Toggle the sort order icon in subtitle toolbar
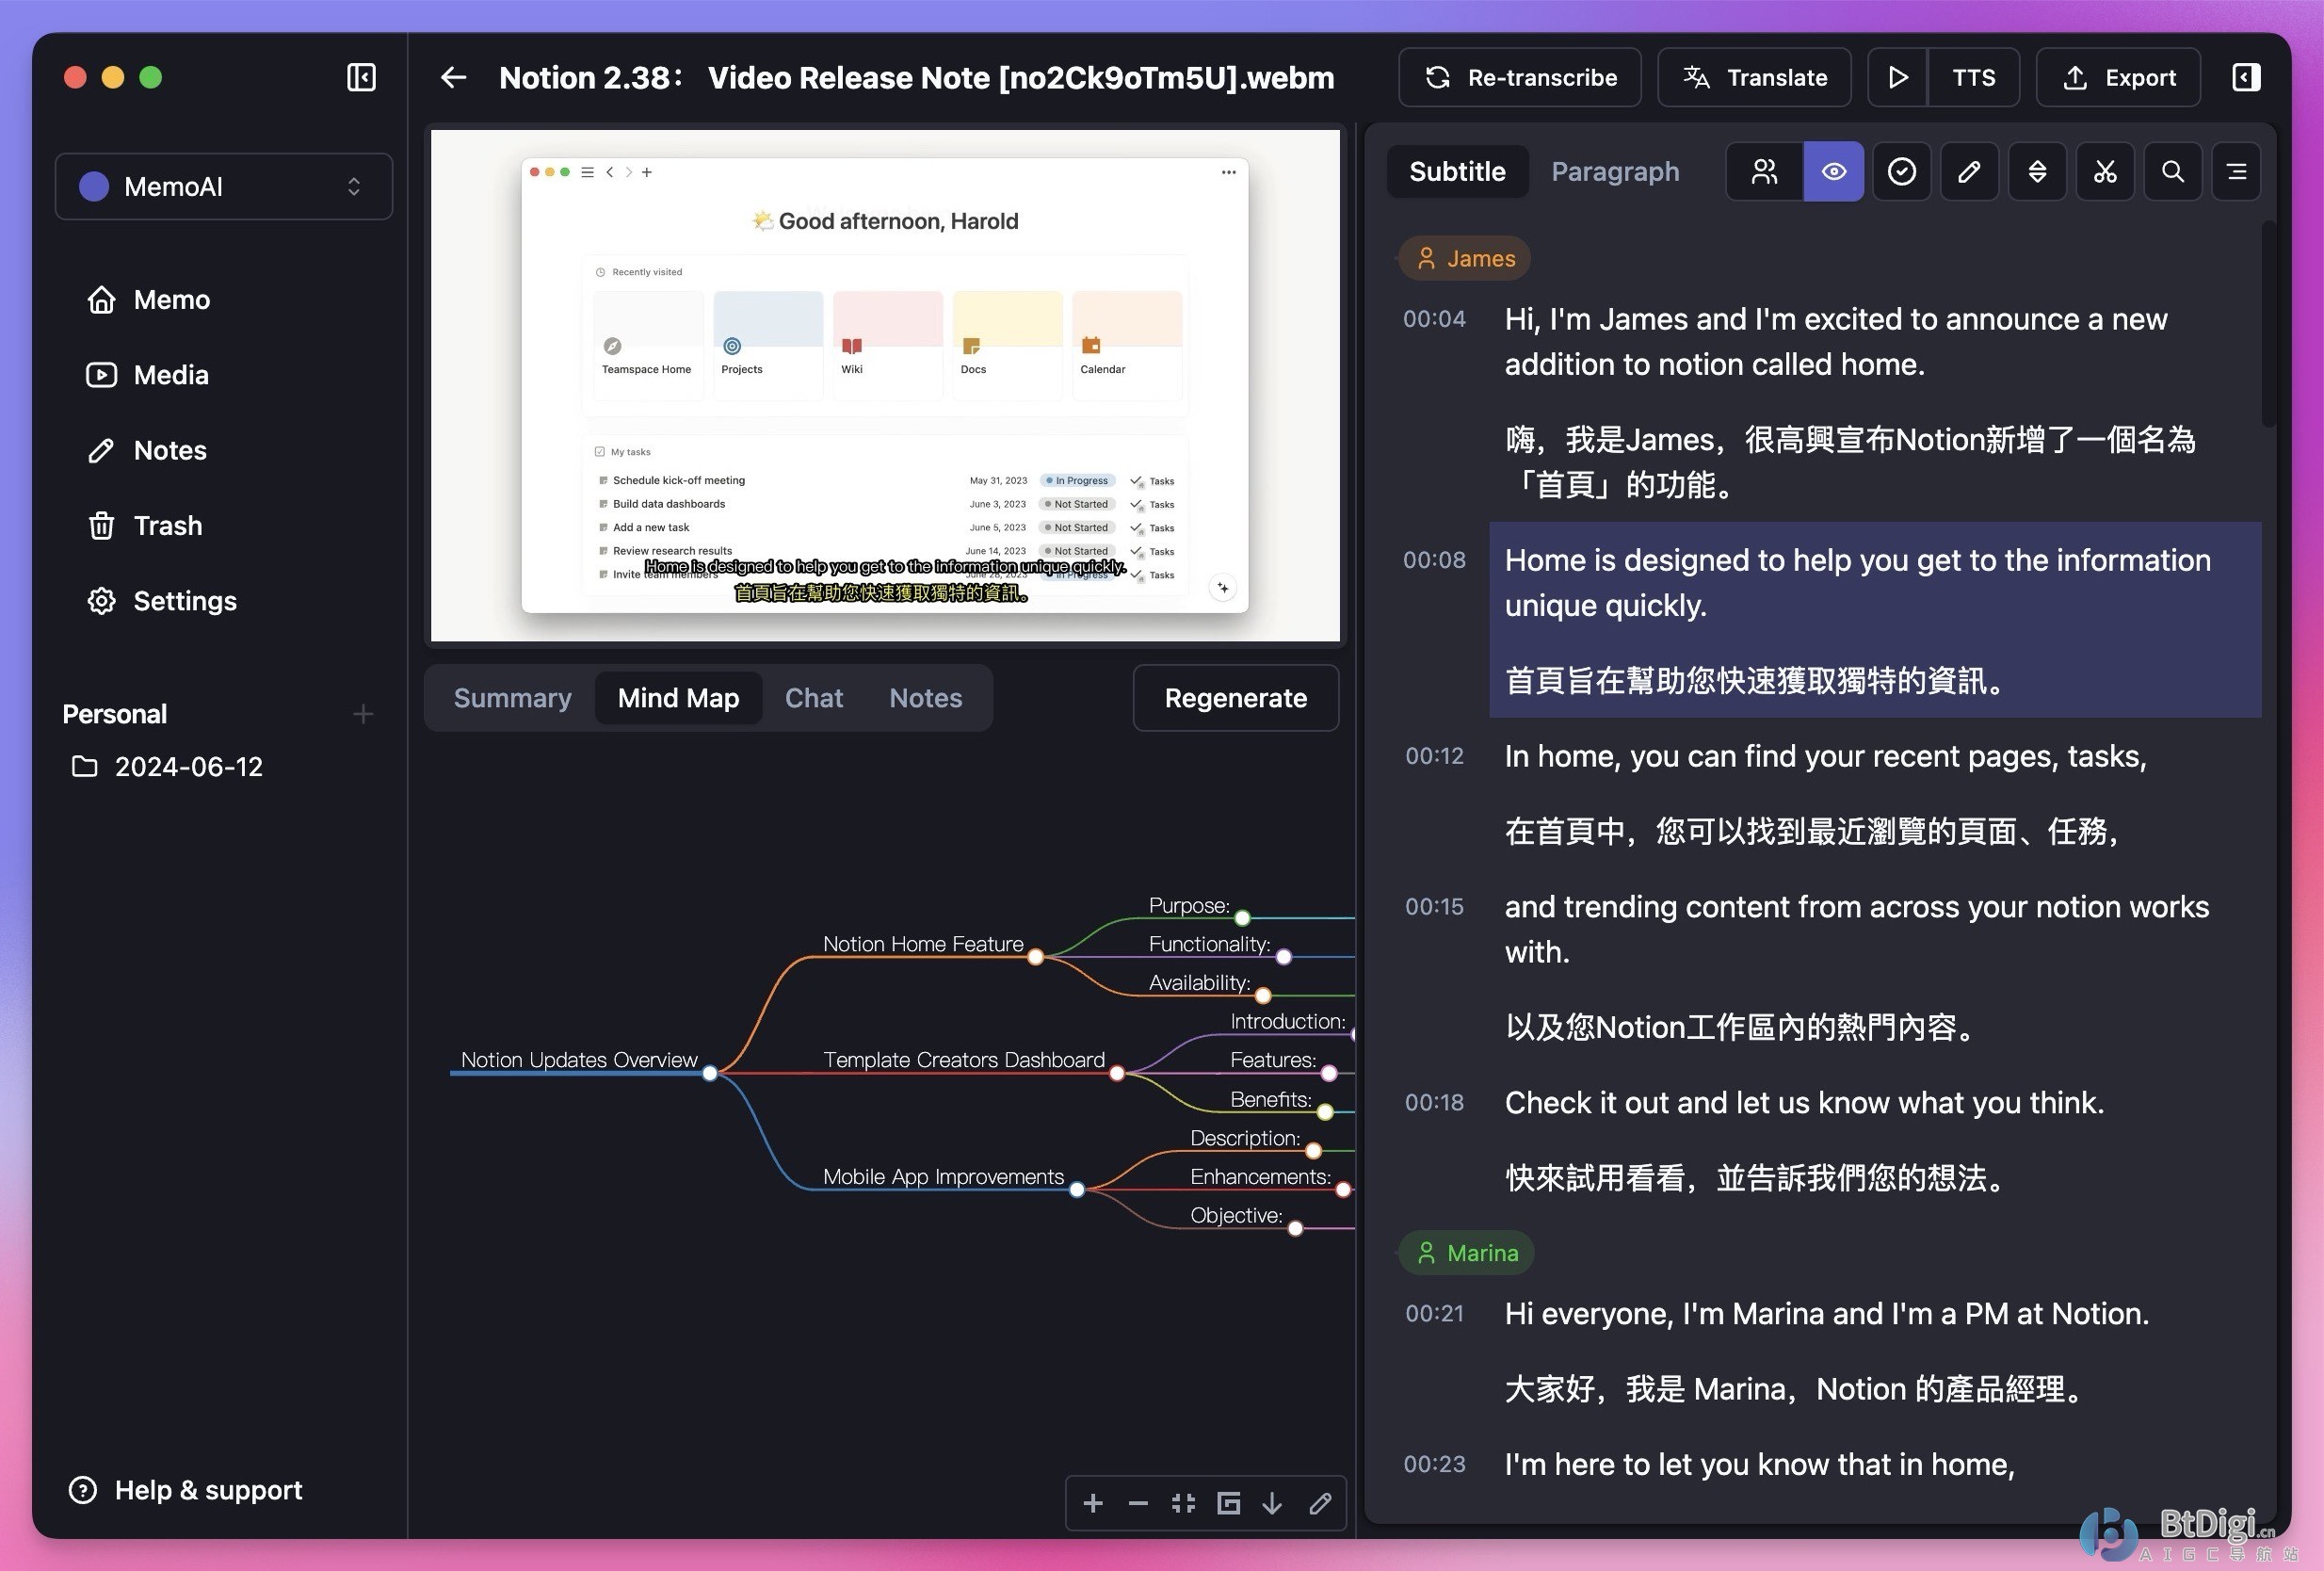This screenshot has width=2324, height=1571. pos(2037,171)
